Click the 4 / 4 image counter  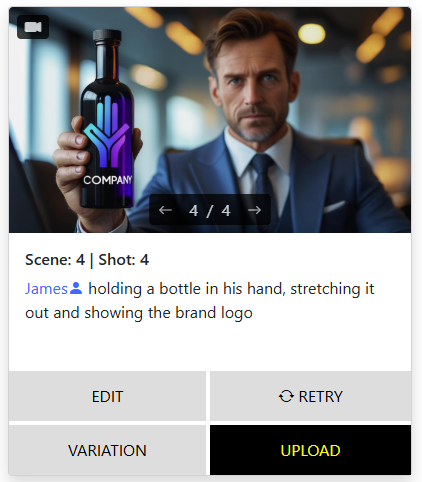coord(210,210)
